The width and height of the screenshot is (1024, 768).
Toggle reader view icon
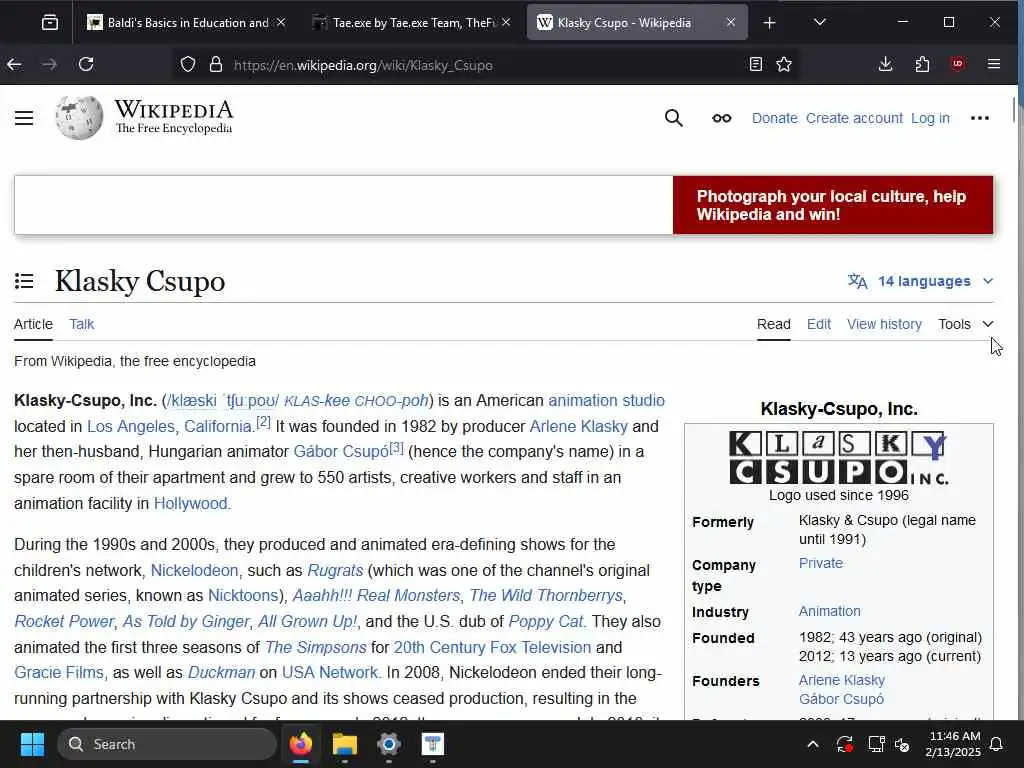(x=756, y=64)
